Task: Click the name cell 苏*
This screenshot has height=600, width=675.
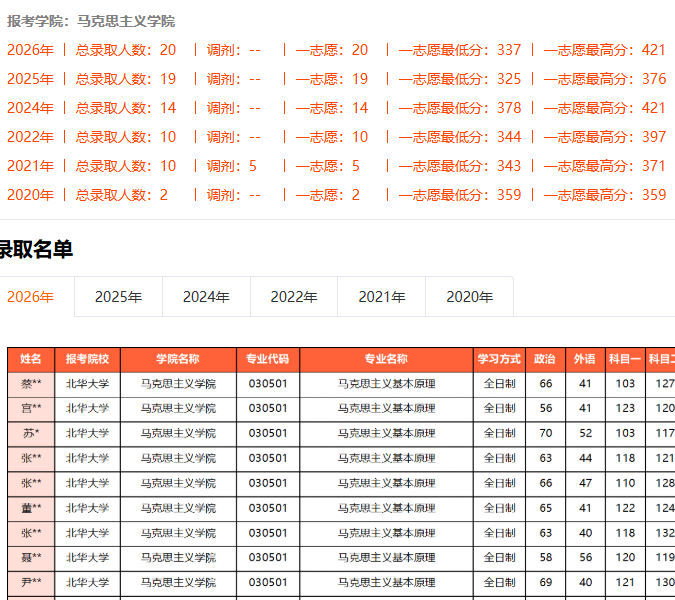Action: [31, 433]
